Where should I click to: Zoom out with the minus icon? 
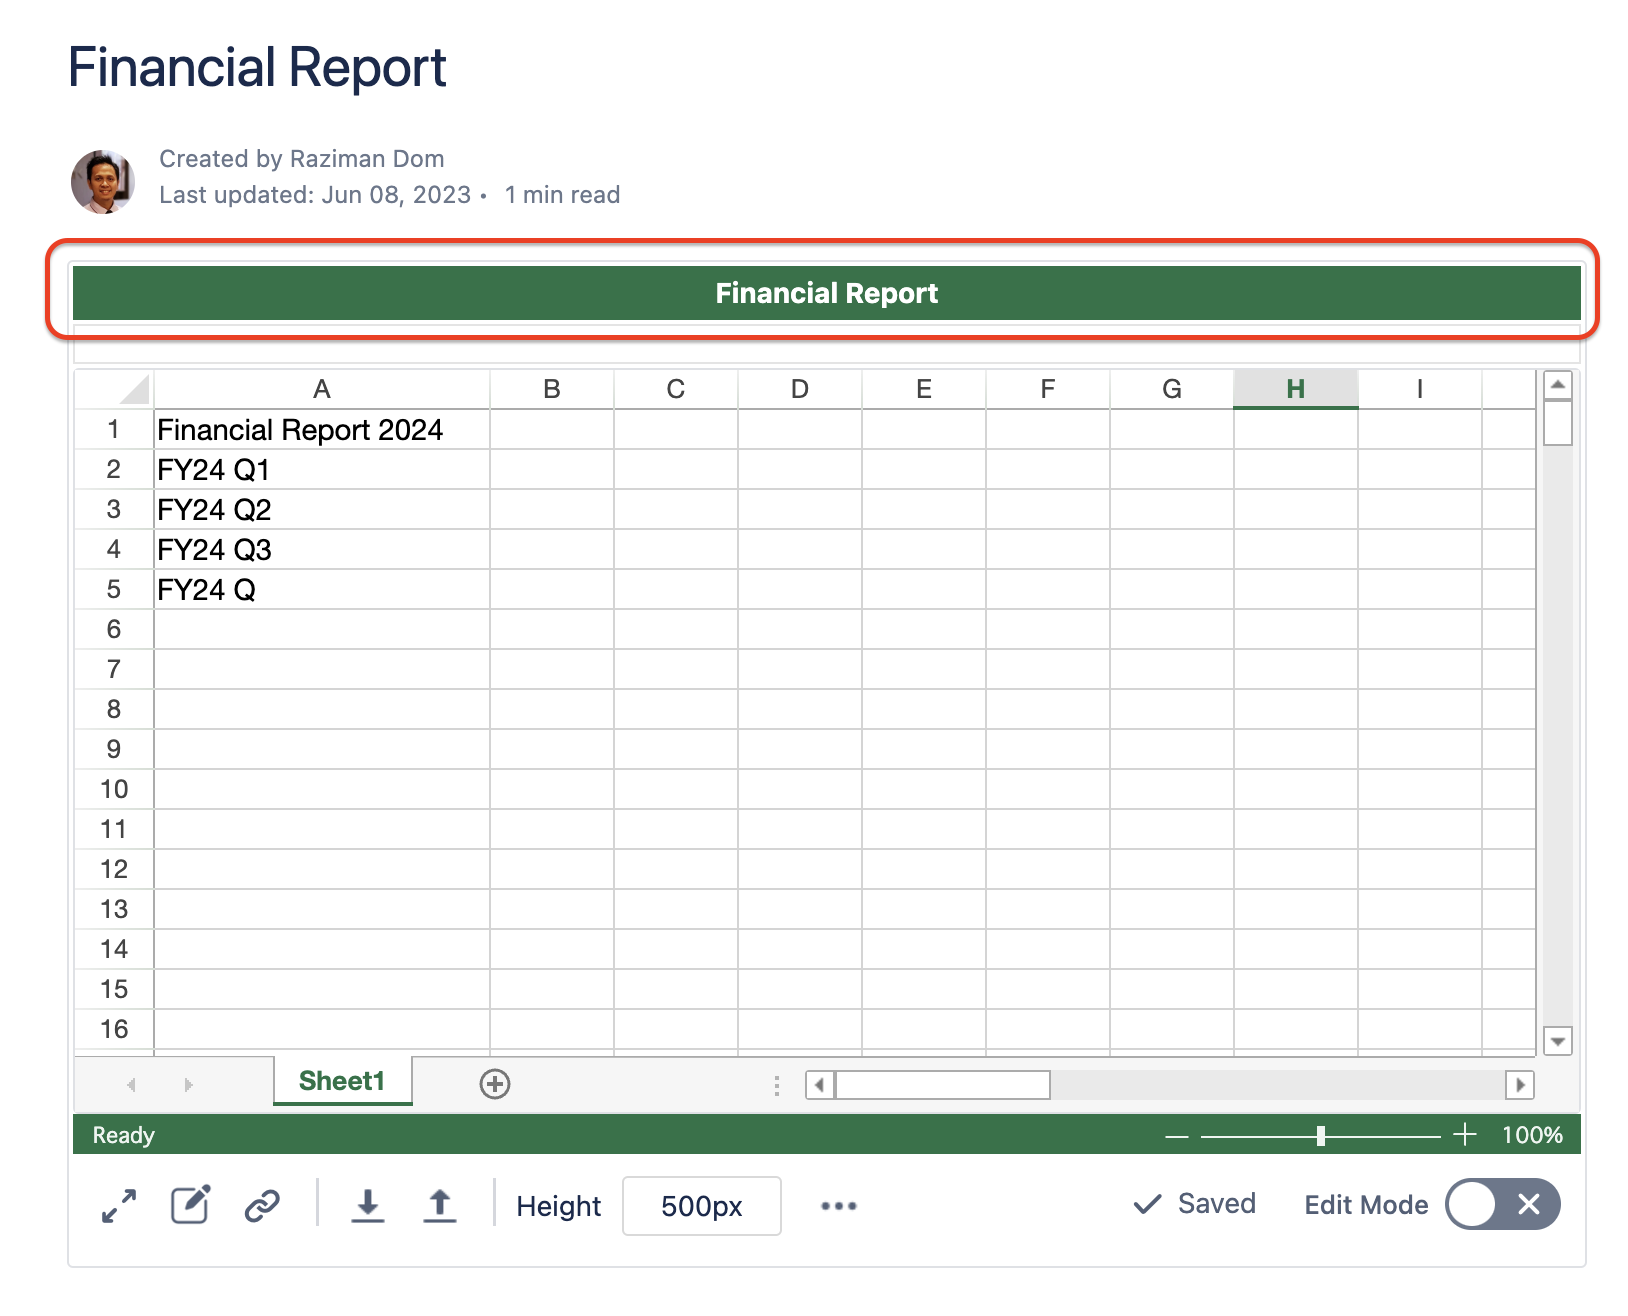click(1177, 1135)
